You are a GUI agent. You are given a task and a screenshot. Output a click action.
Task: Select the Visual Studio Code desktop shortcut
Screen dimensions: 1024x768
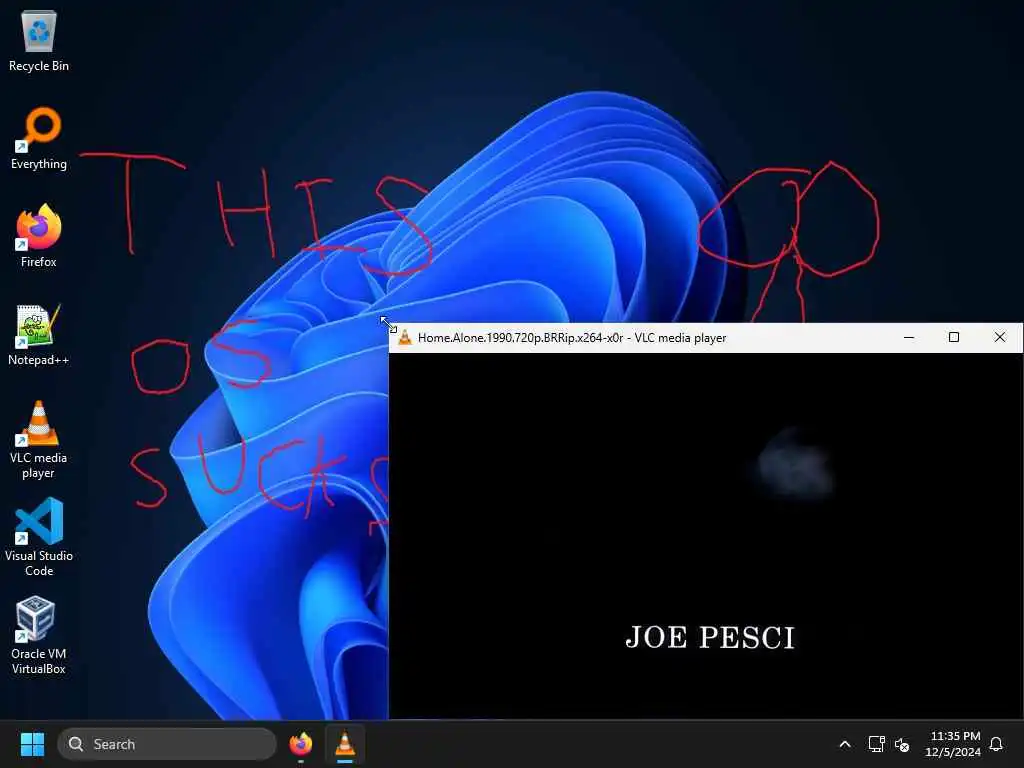(x=39, y=537)
